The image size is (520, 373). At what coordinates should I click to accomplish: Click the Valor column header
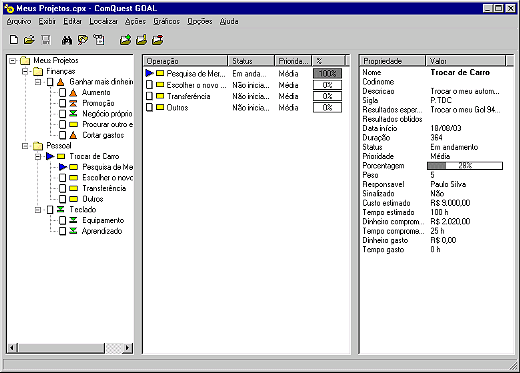pos(466,61)
